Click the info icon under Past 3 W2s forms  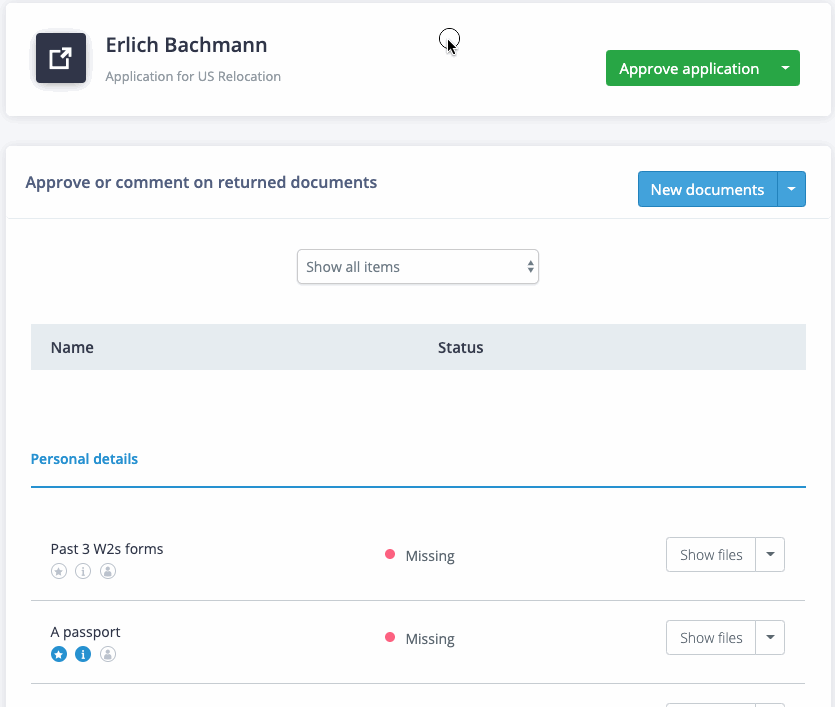[83, 571]
